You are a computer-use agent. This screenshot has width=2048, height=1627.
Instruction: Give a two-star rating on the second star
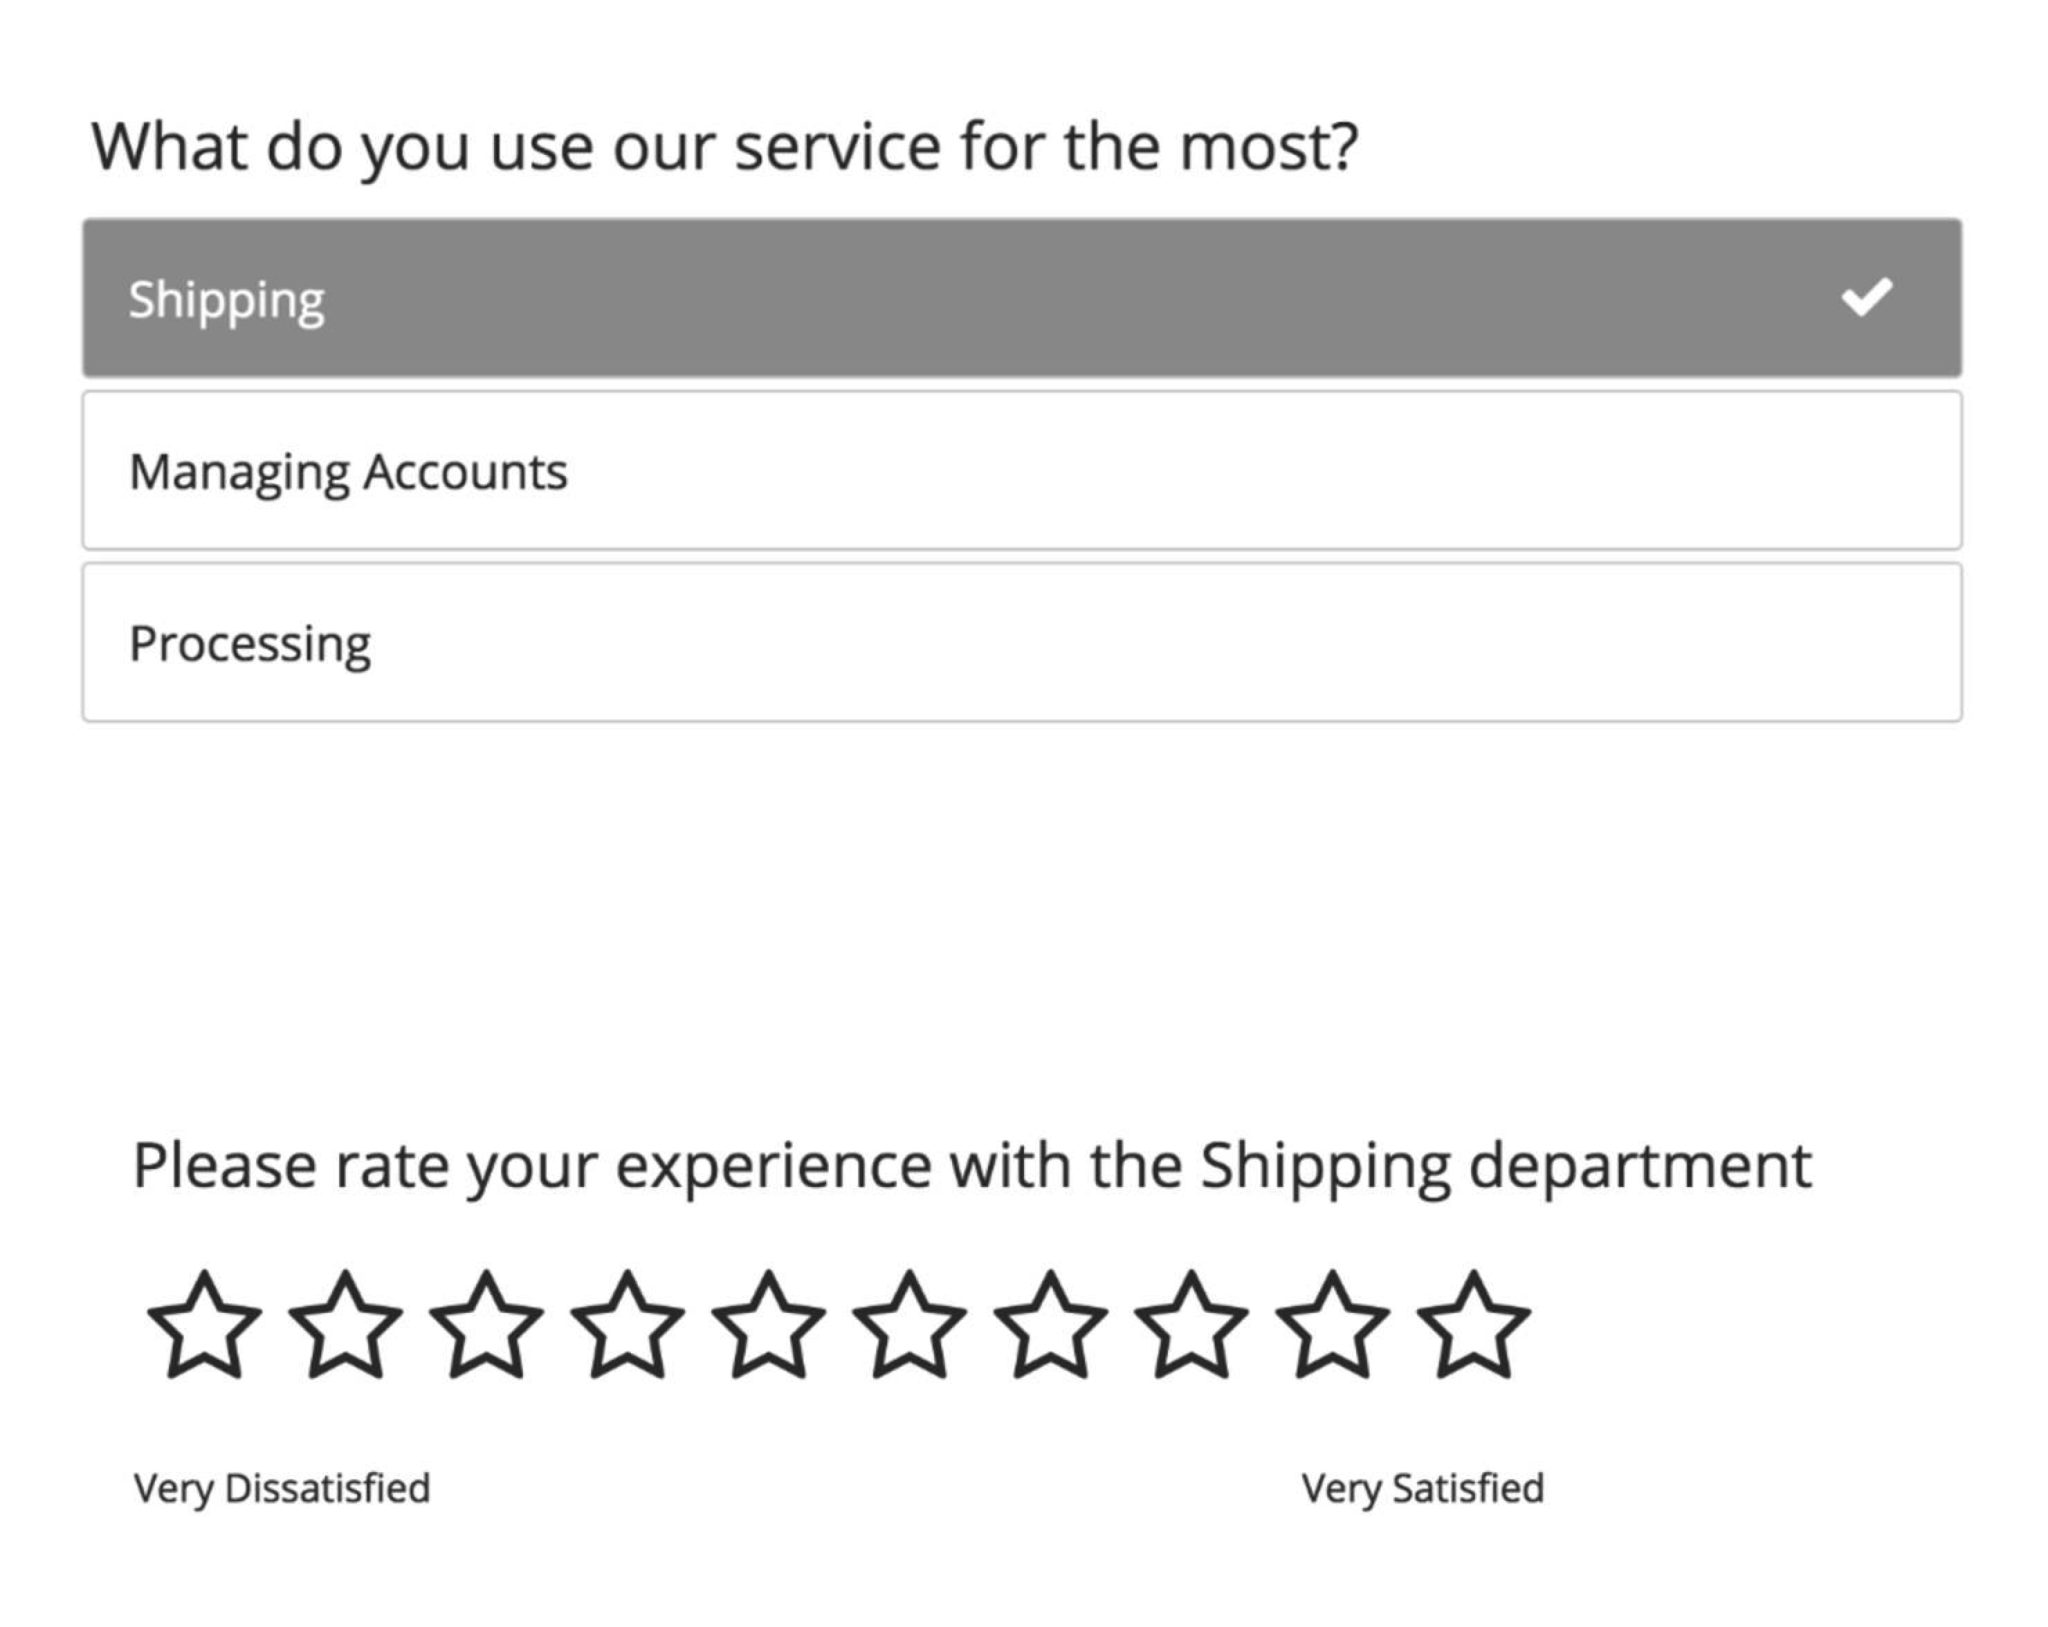tap(344, 1327)
